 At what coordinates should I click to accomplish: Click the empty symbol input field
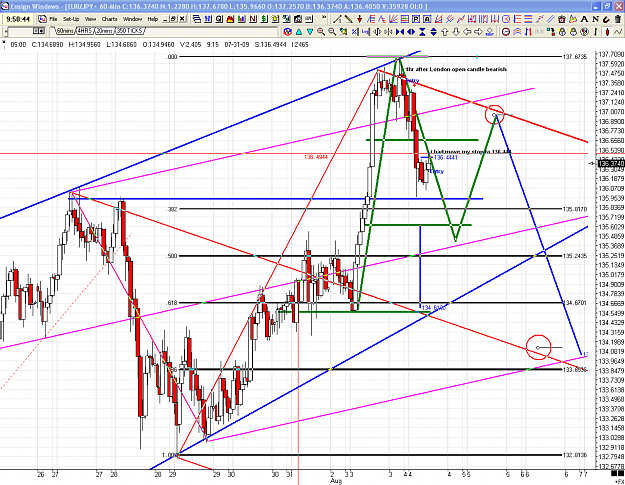tap(20, 31)
